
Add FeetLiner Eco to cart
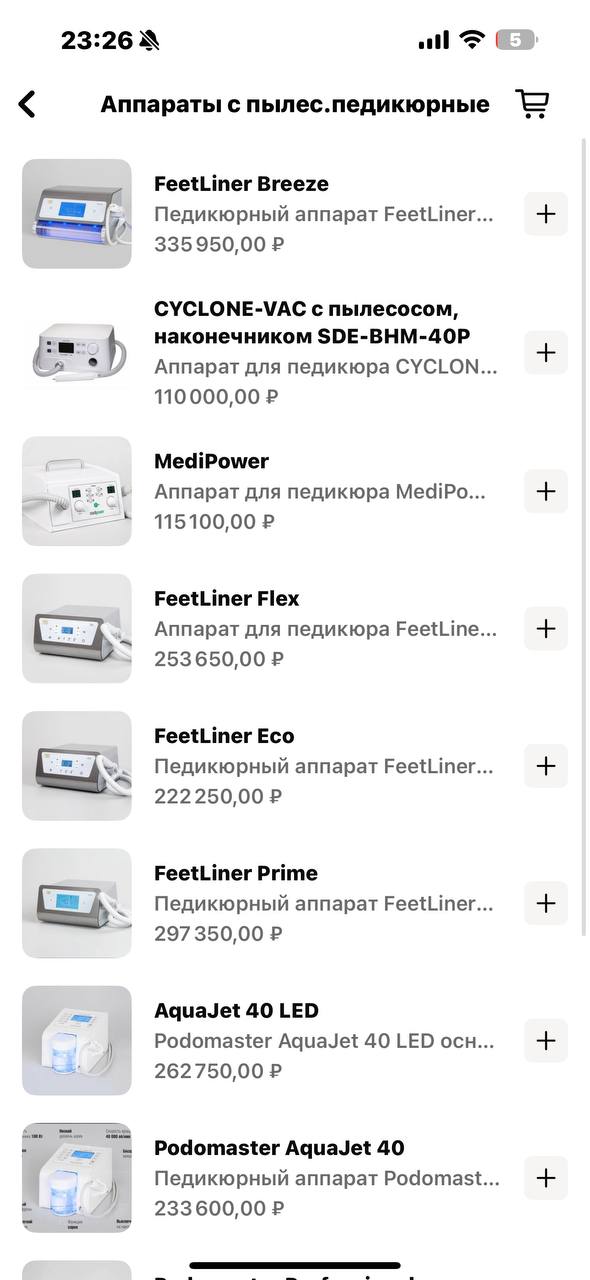tap(546, 766)
